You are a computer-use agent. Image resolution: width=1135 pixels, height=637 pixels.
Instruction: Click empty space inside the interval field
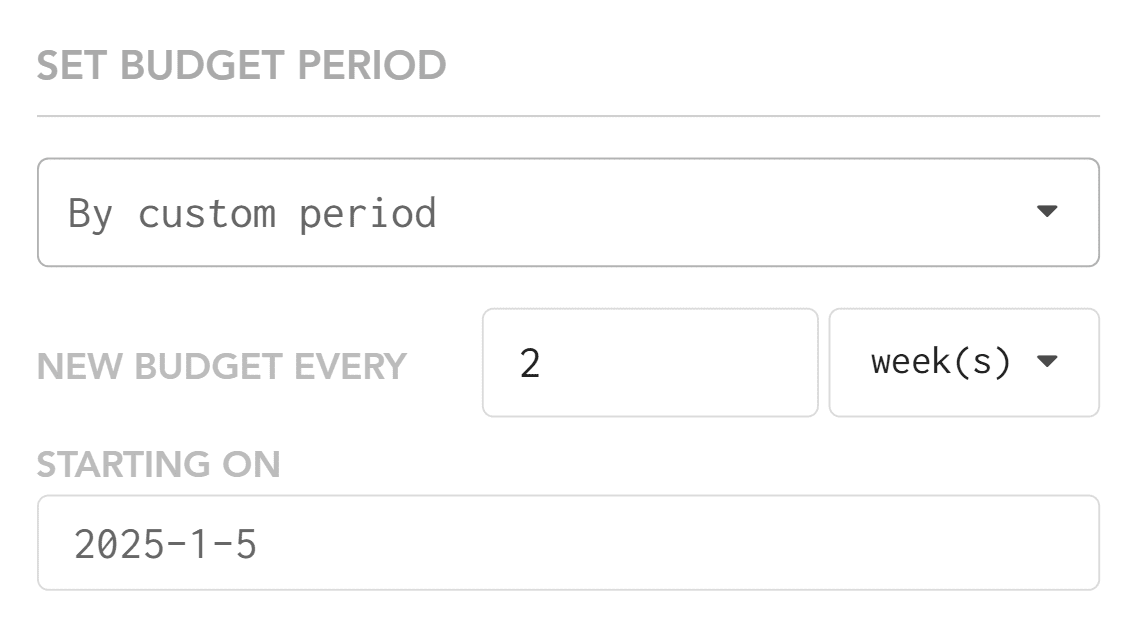tap(700, 362)
